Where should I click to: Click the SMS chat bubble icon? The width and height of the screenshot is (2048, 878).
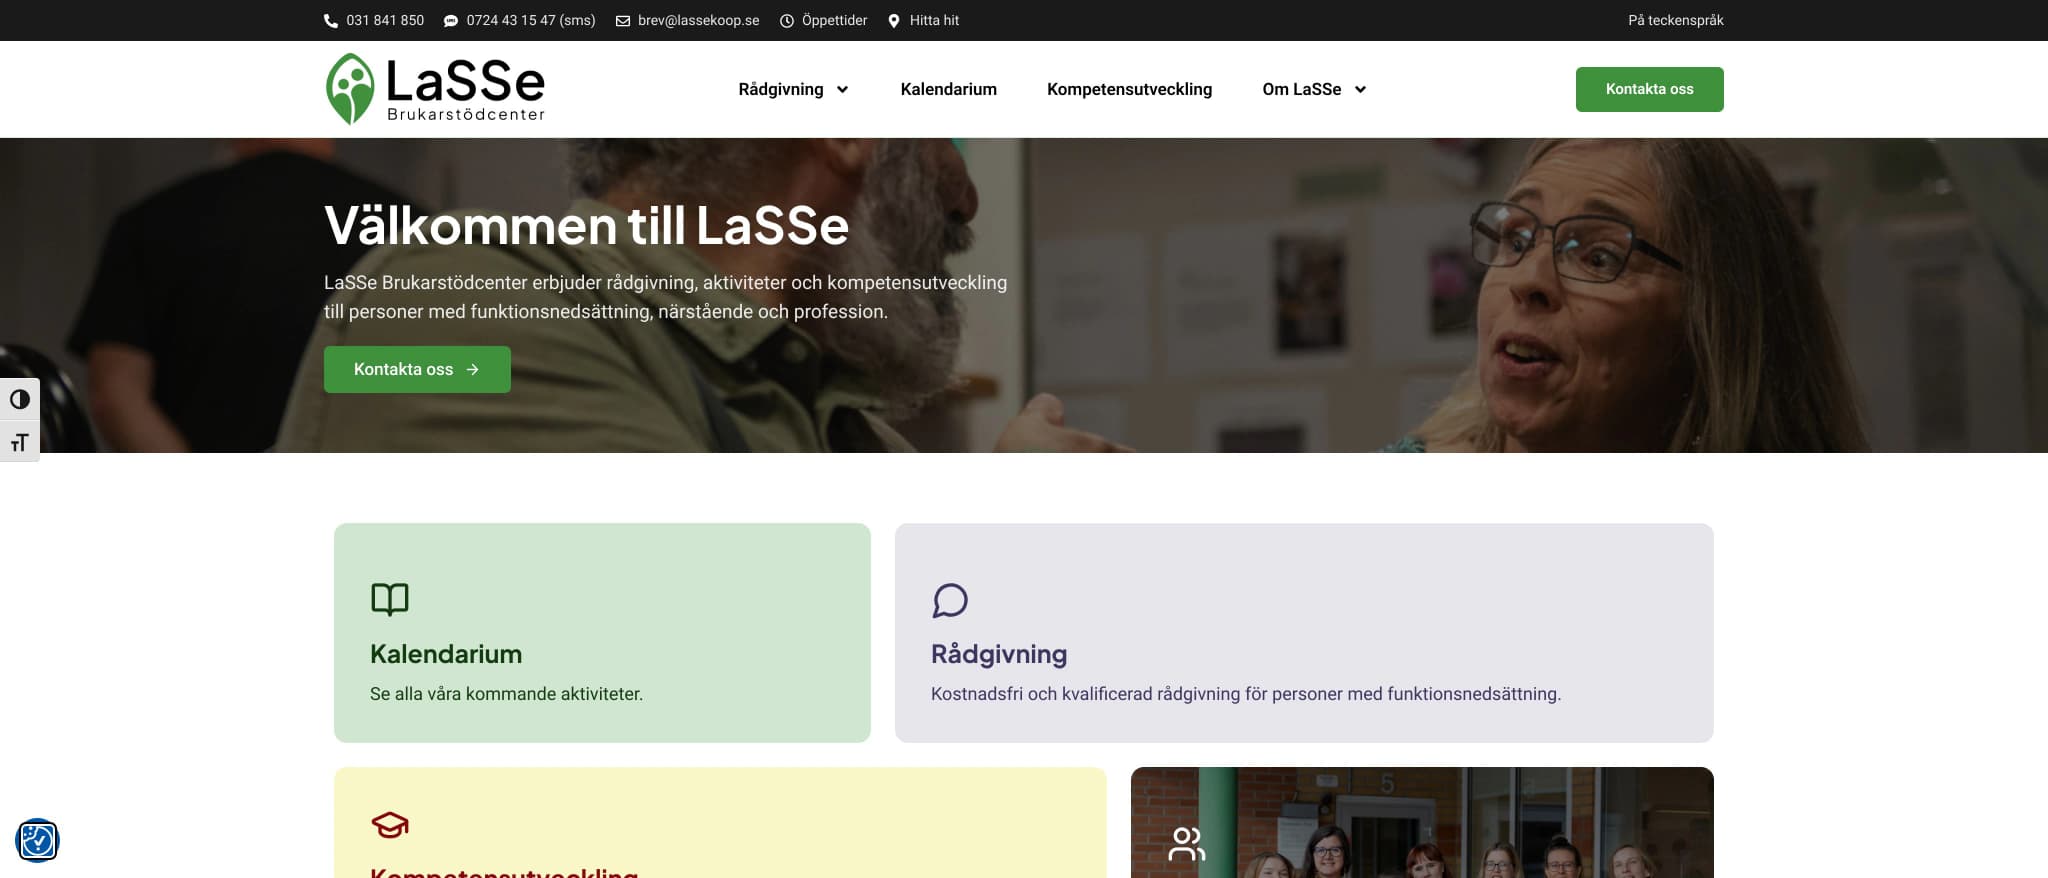point(451,21)
